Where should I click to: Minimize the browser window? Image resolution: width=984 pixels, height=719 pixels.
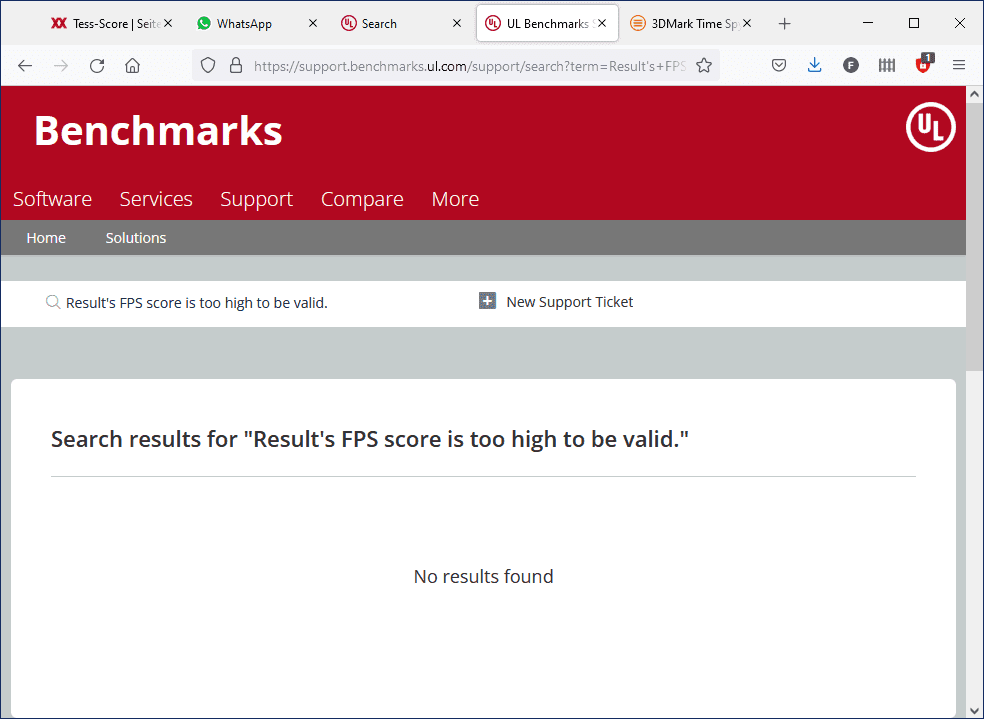(x=868, y=23)
